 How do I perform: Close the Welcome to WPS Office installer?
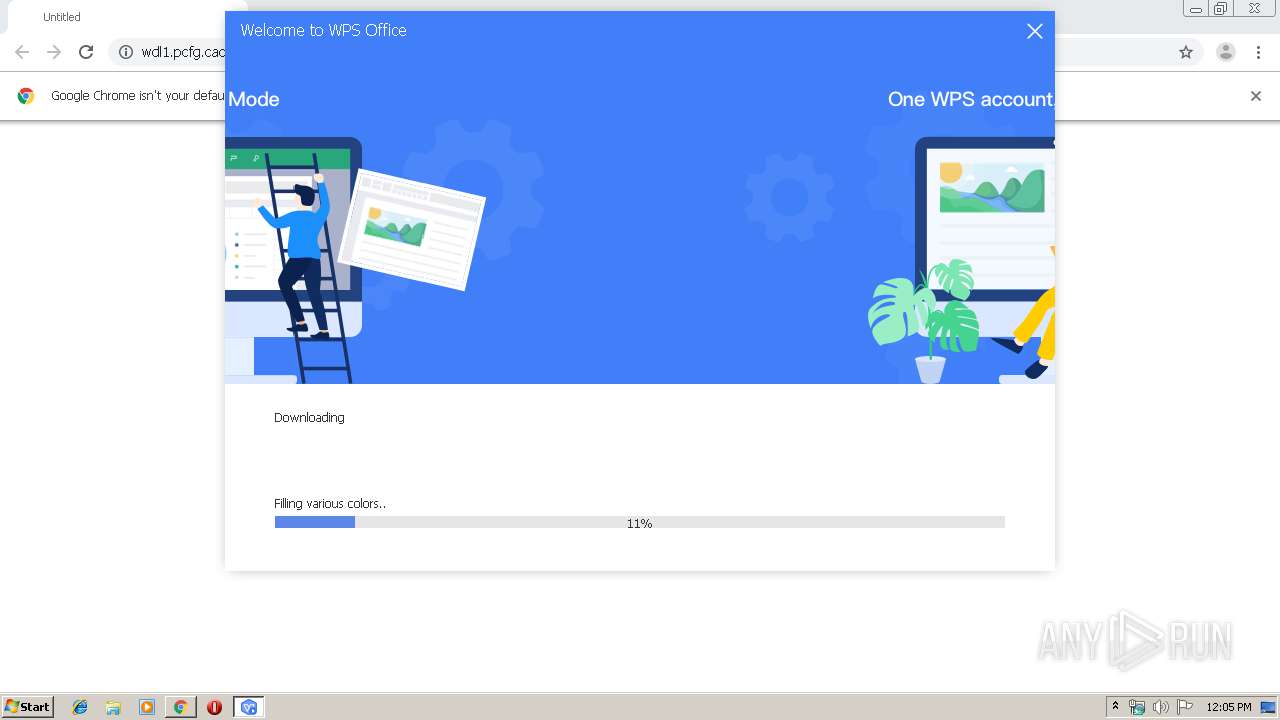pyautogui.click(x=1035, y=31)
